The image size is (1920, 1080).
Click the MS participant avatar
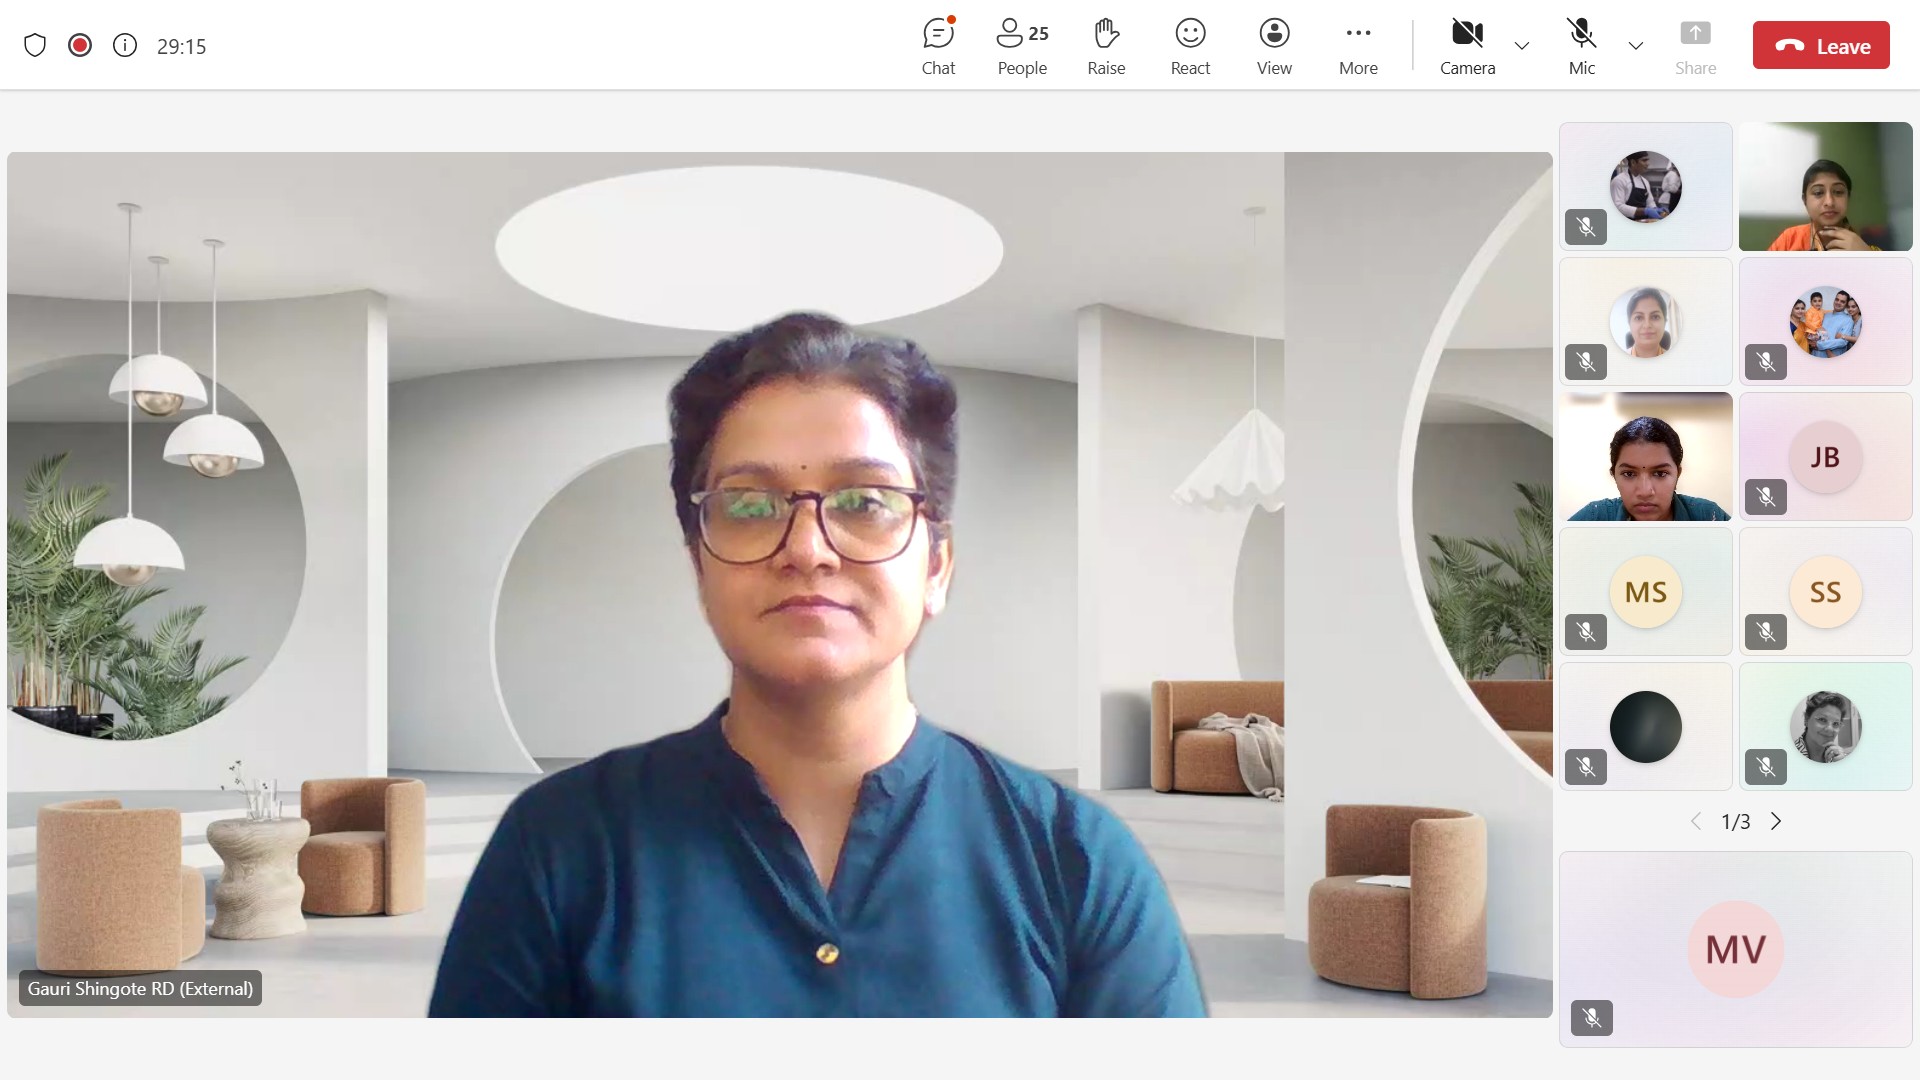pos(1645,592)
